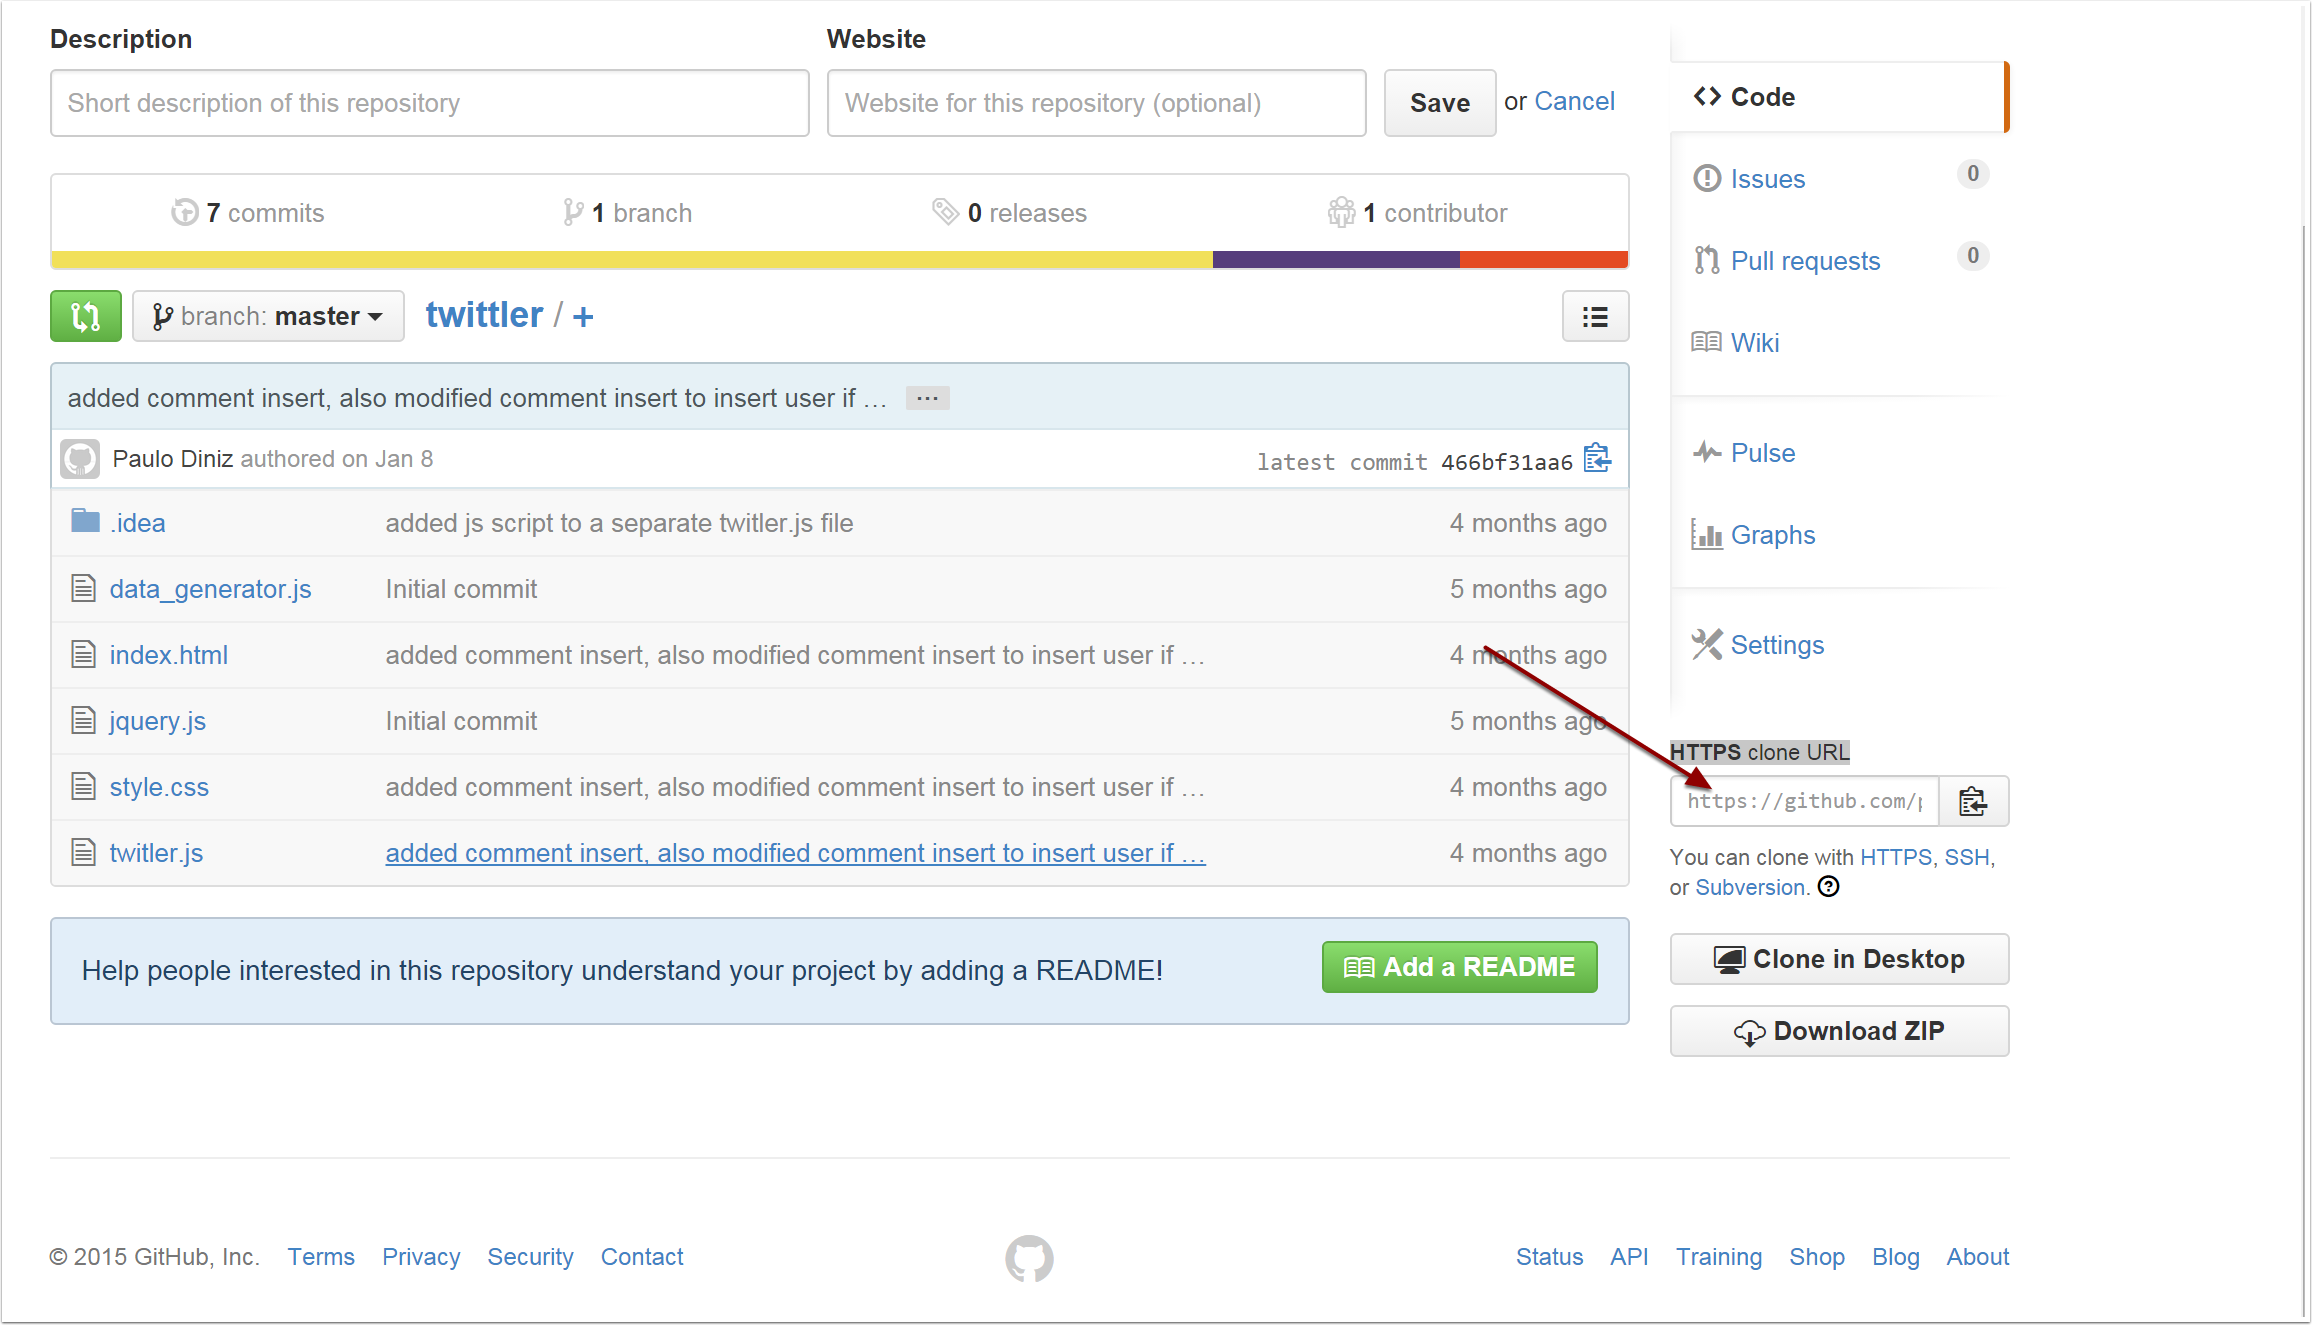
Task: Switch clone protocol to HTTPS link
Action: click(1895, 857)
